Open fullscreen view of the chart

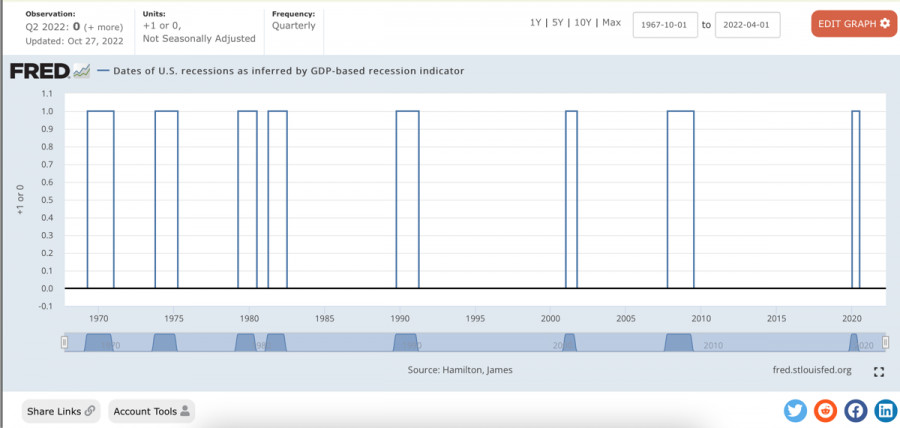pyautogui.click(x=879, y=372)
